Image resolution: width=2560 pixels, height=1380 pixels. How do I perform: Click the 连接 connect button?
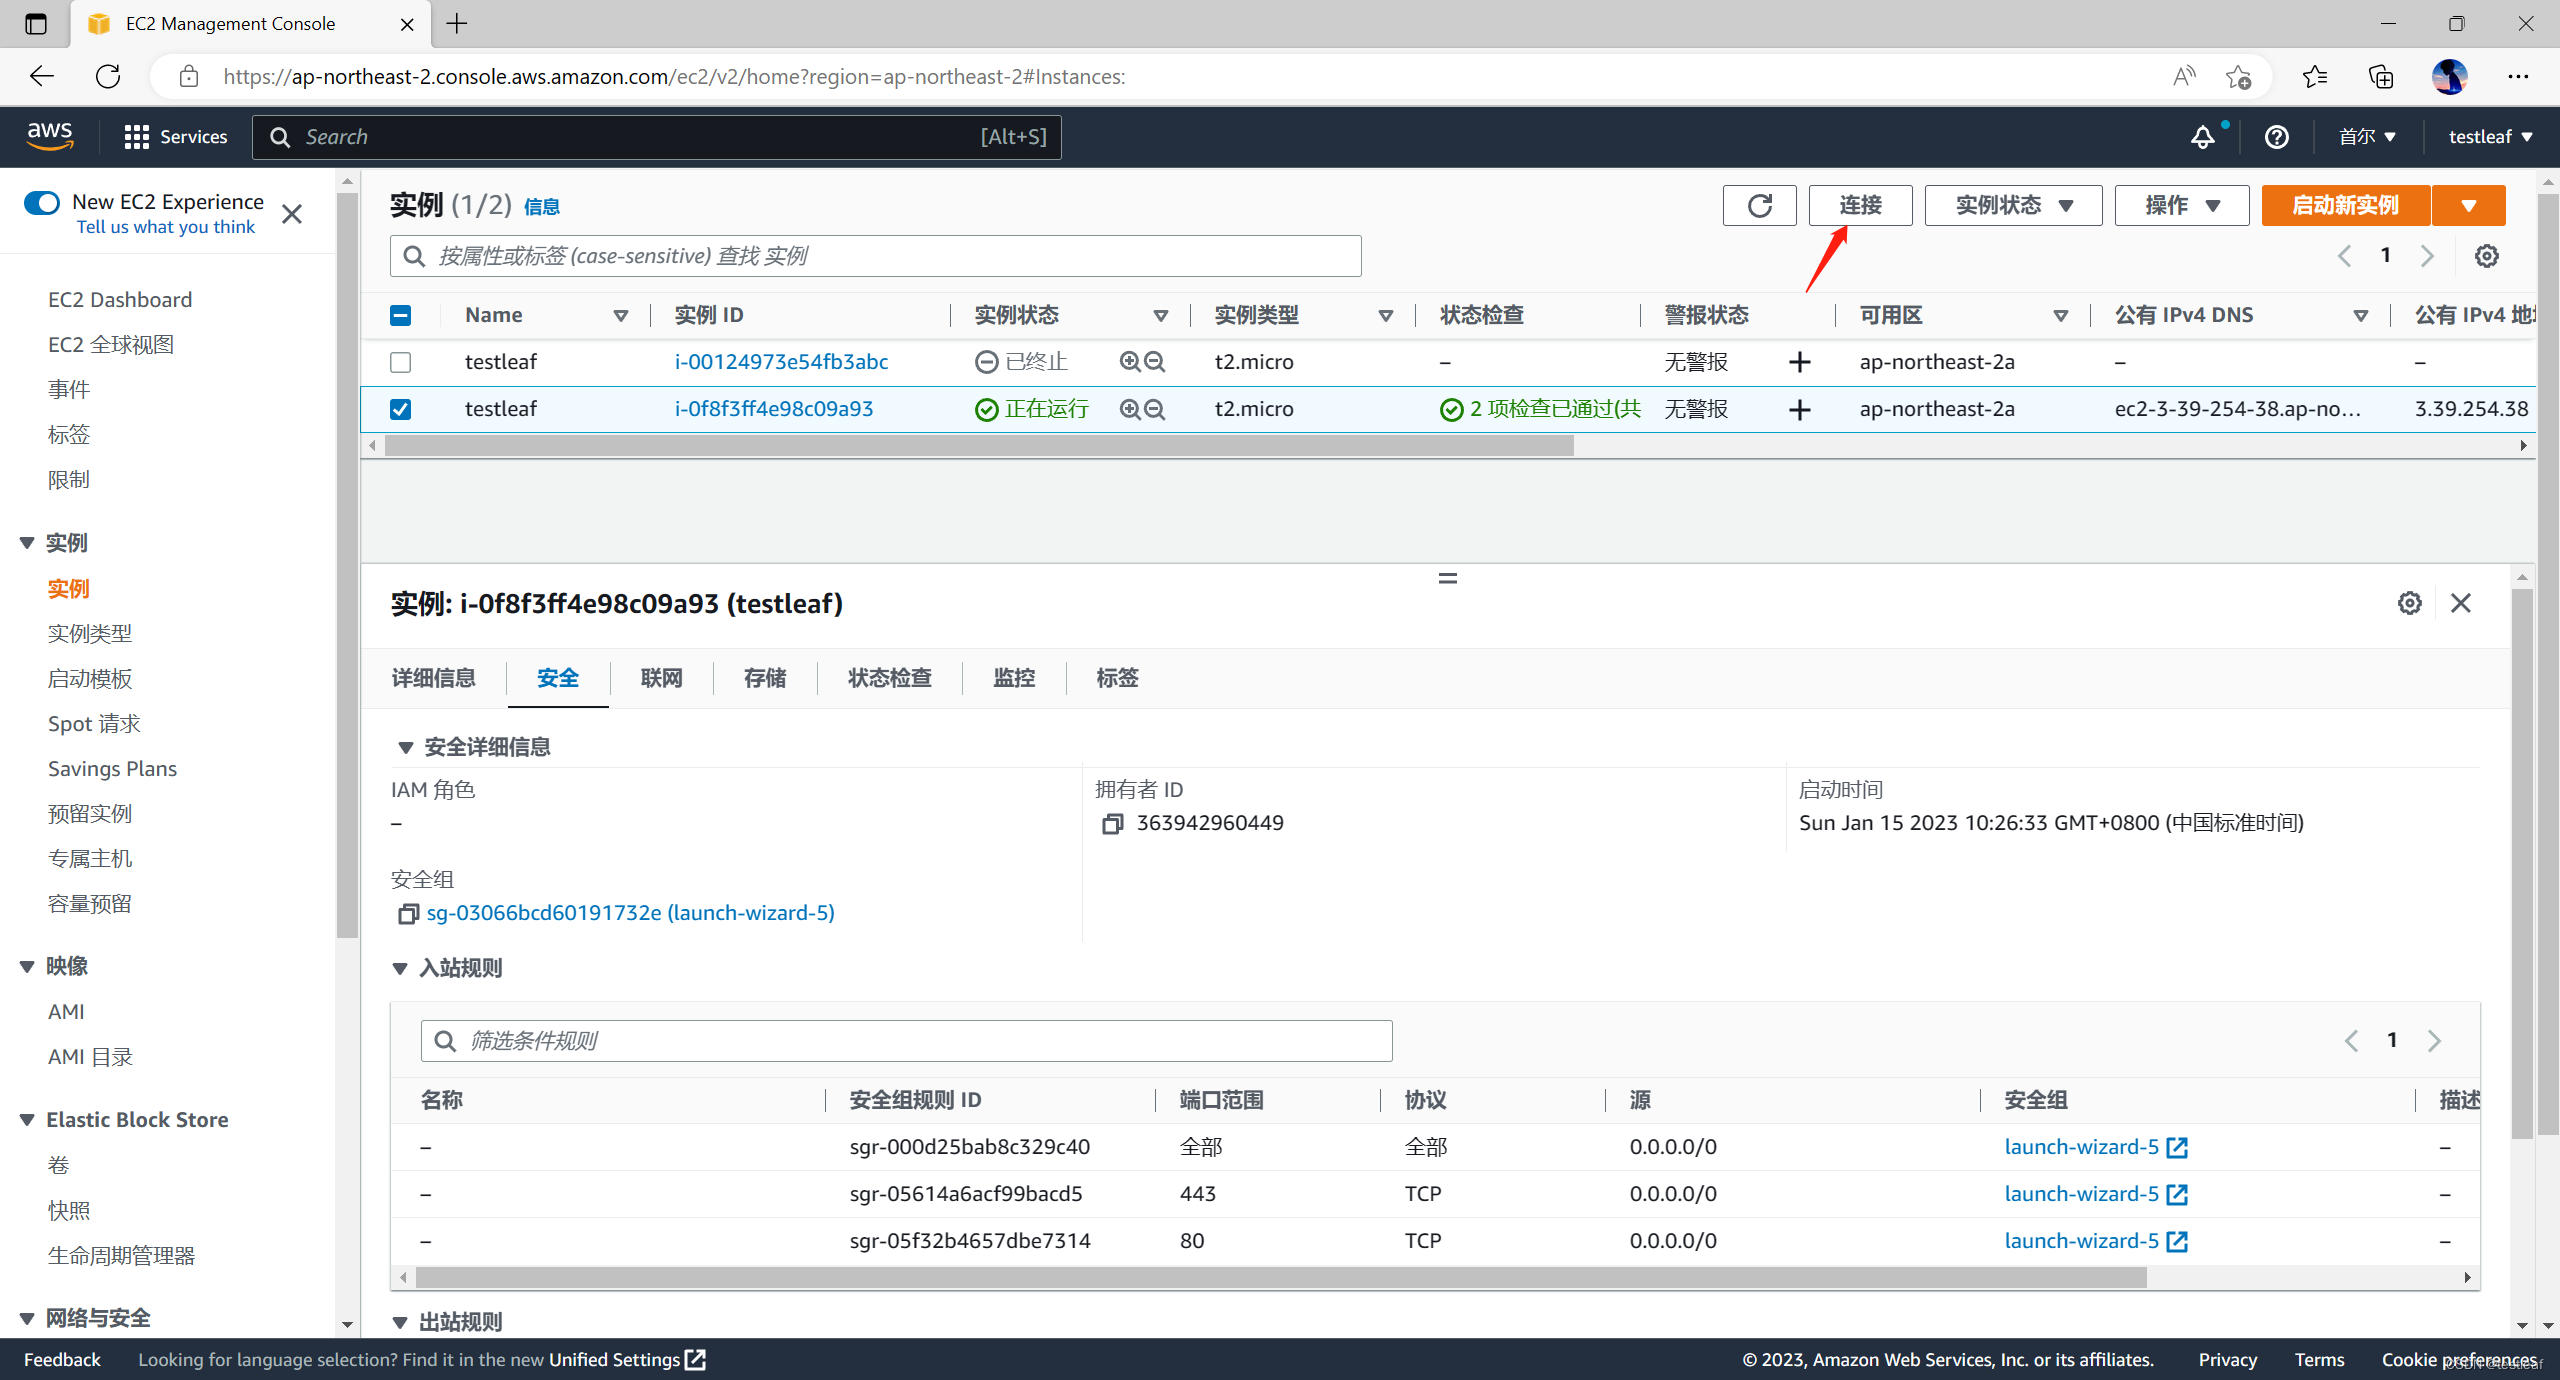(x=1860, y=205)
